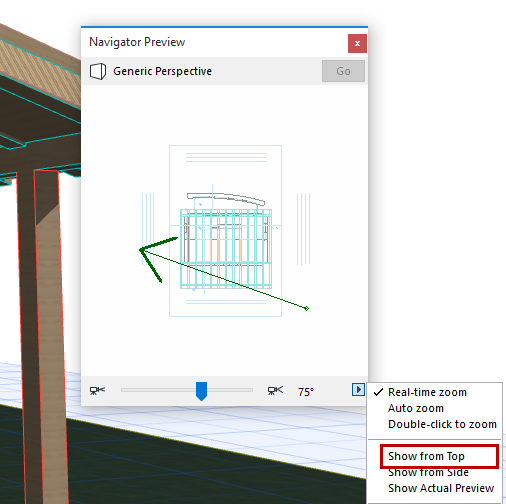The image size is (506, 504).
Task: Toggle the Real-time zoom checked option
Action: [x=427, y=392]
